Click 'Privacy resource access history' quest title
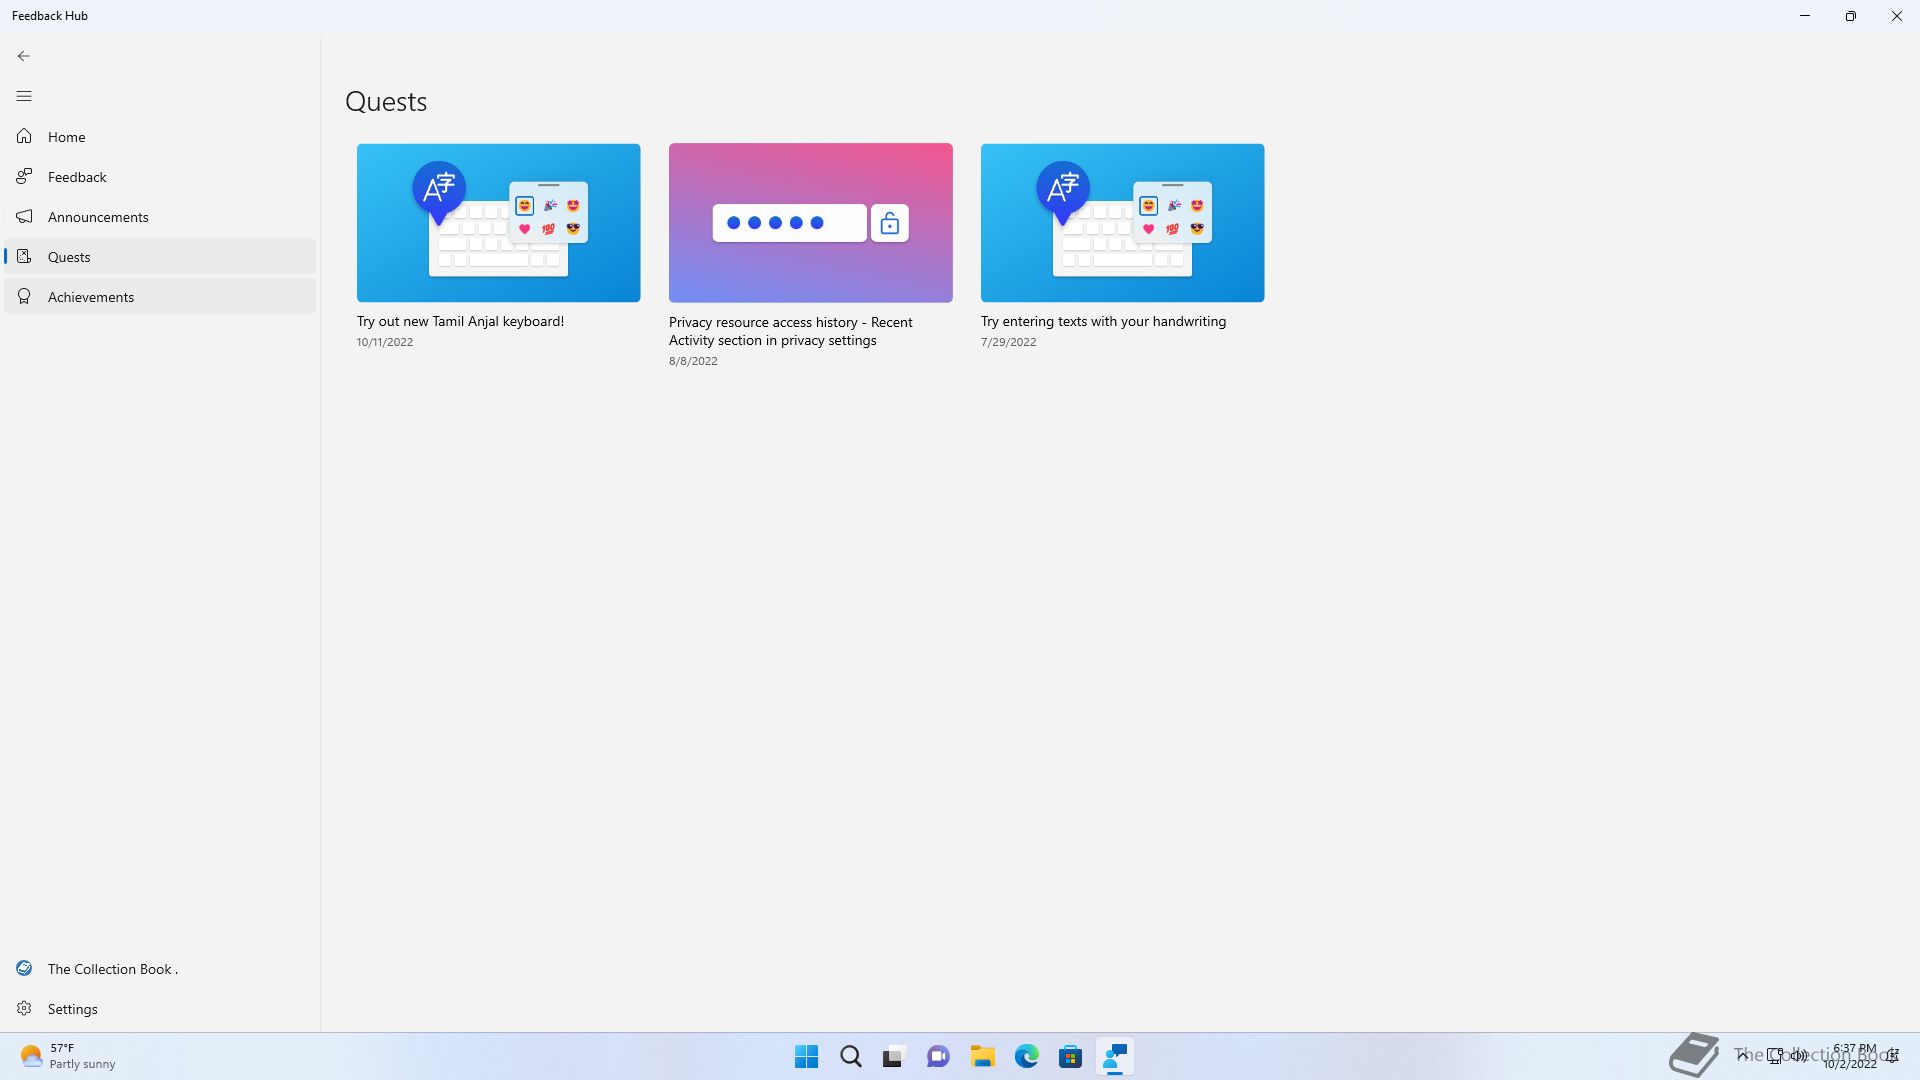 coord(790,331)
